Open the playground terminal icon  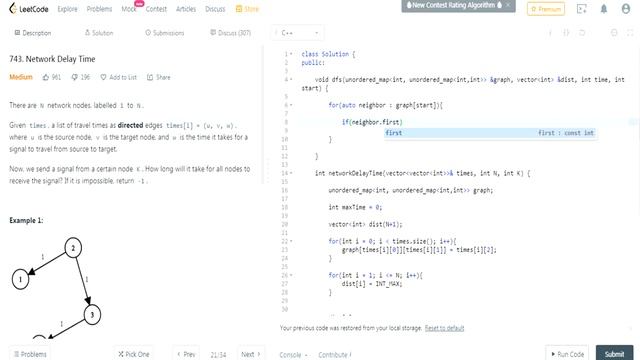(x=582, y=9)
